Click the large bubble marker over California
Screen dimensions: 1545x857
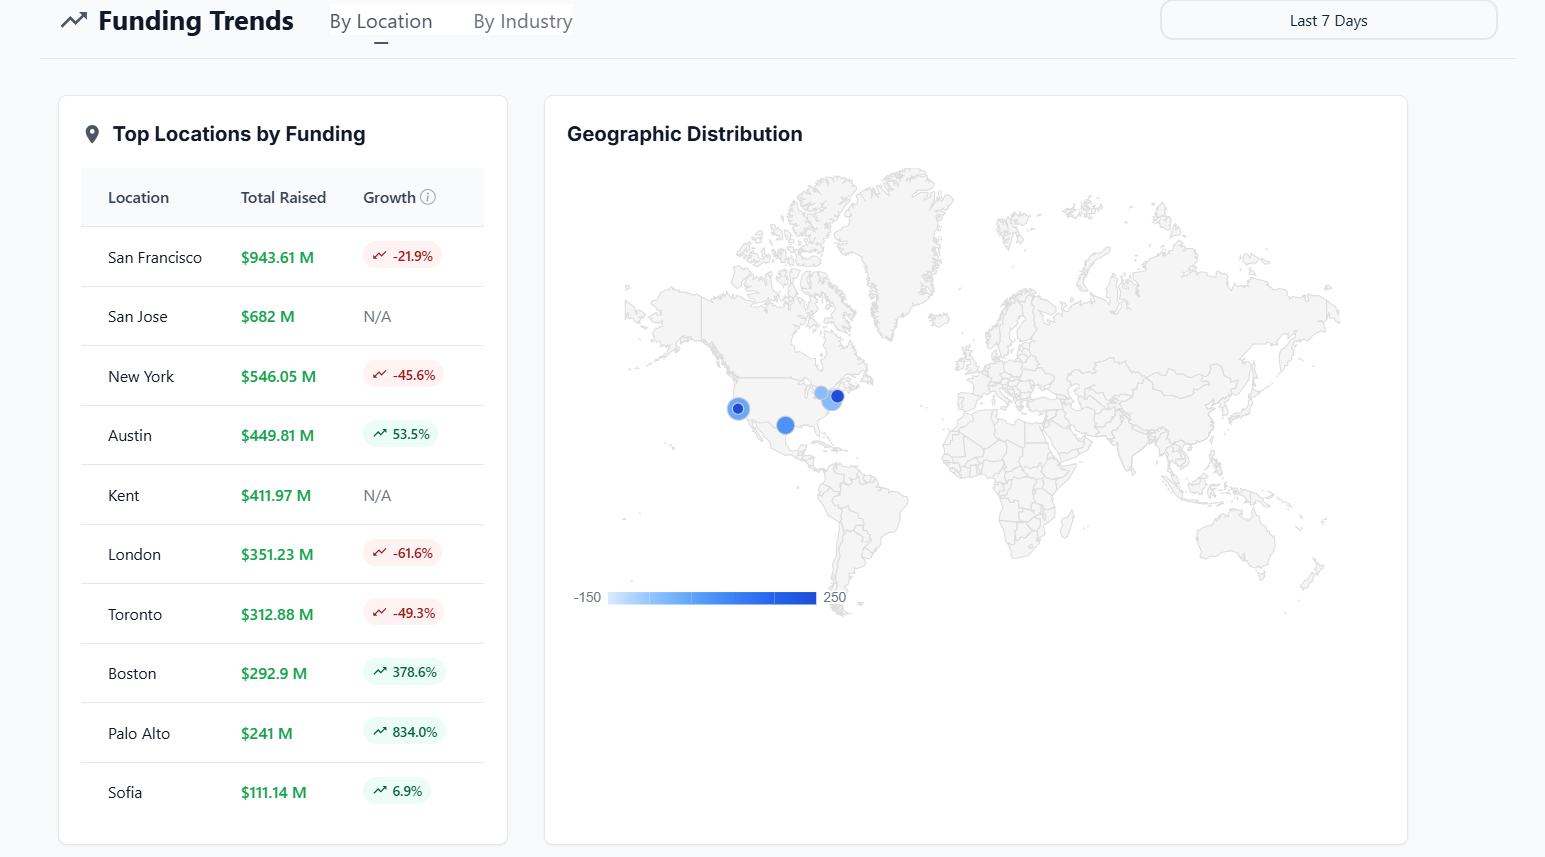737,408
